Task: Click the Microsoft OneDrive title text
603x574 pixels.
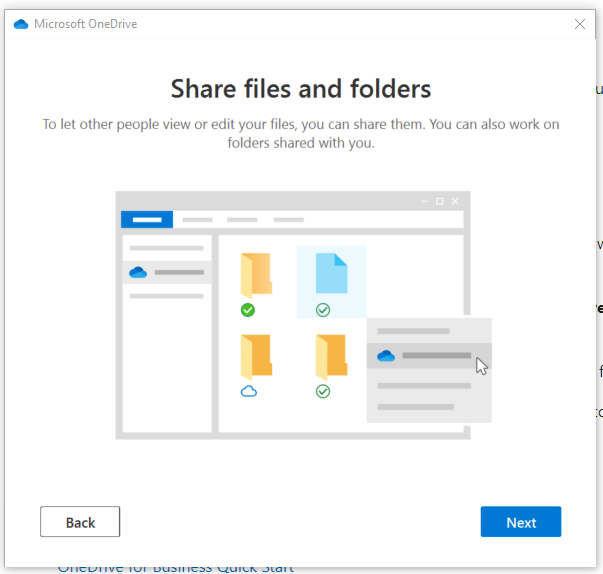Action: coord(86,24)
